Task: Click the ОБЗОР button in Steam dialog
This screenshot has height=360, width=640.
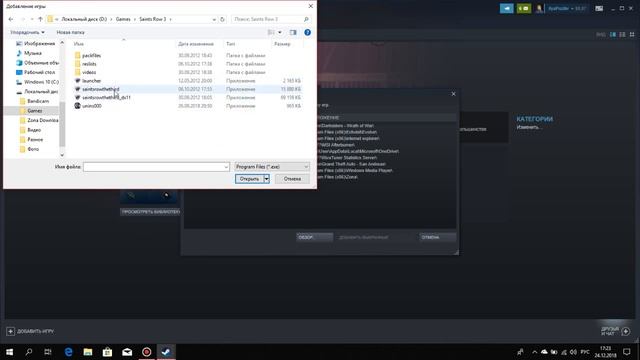Action: pyautogui.click(x=314, y=237)
